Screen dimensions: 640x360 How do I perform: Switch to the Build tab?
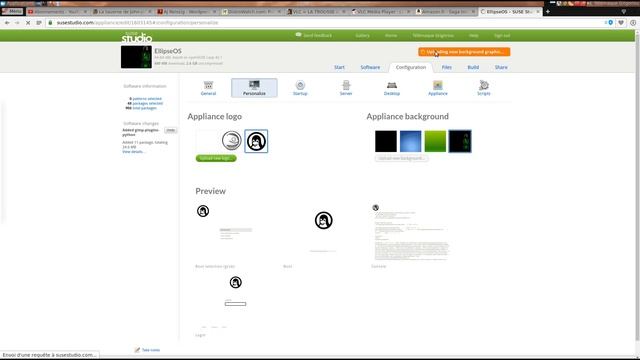click(473, 67)
